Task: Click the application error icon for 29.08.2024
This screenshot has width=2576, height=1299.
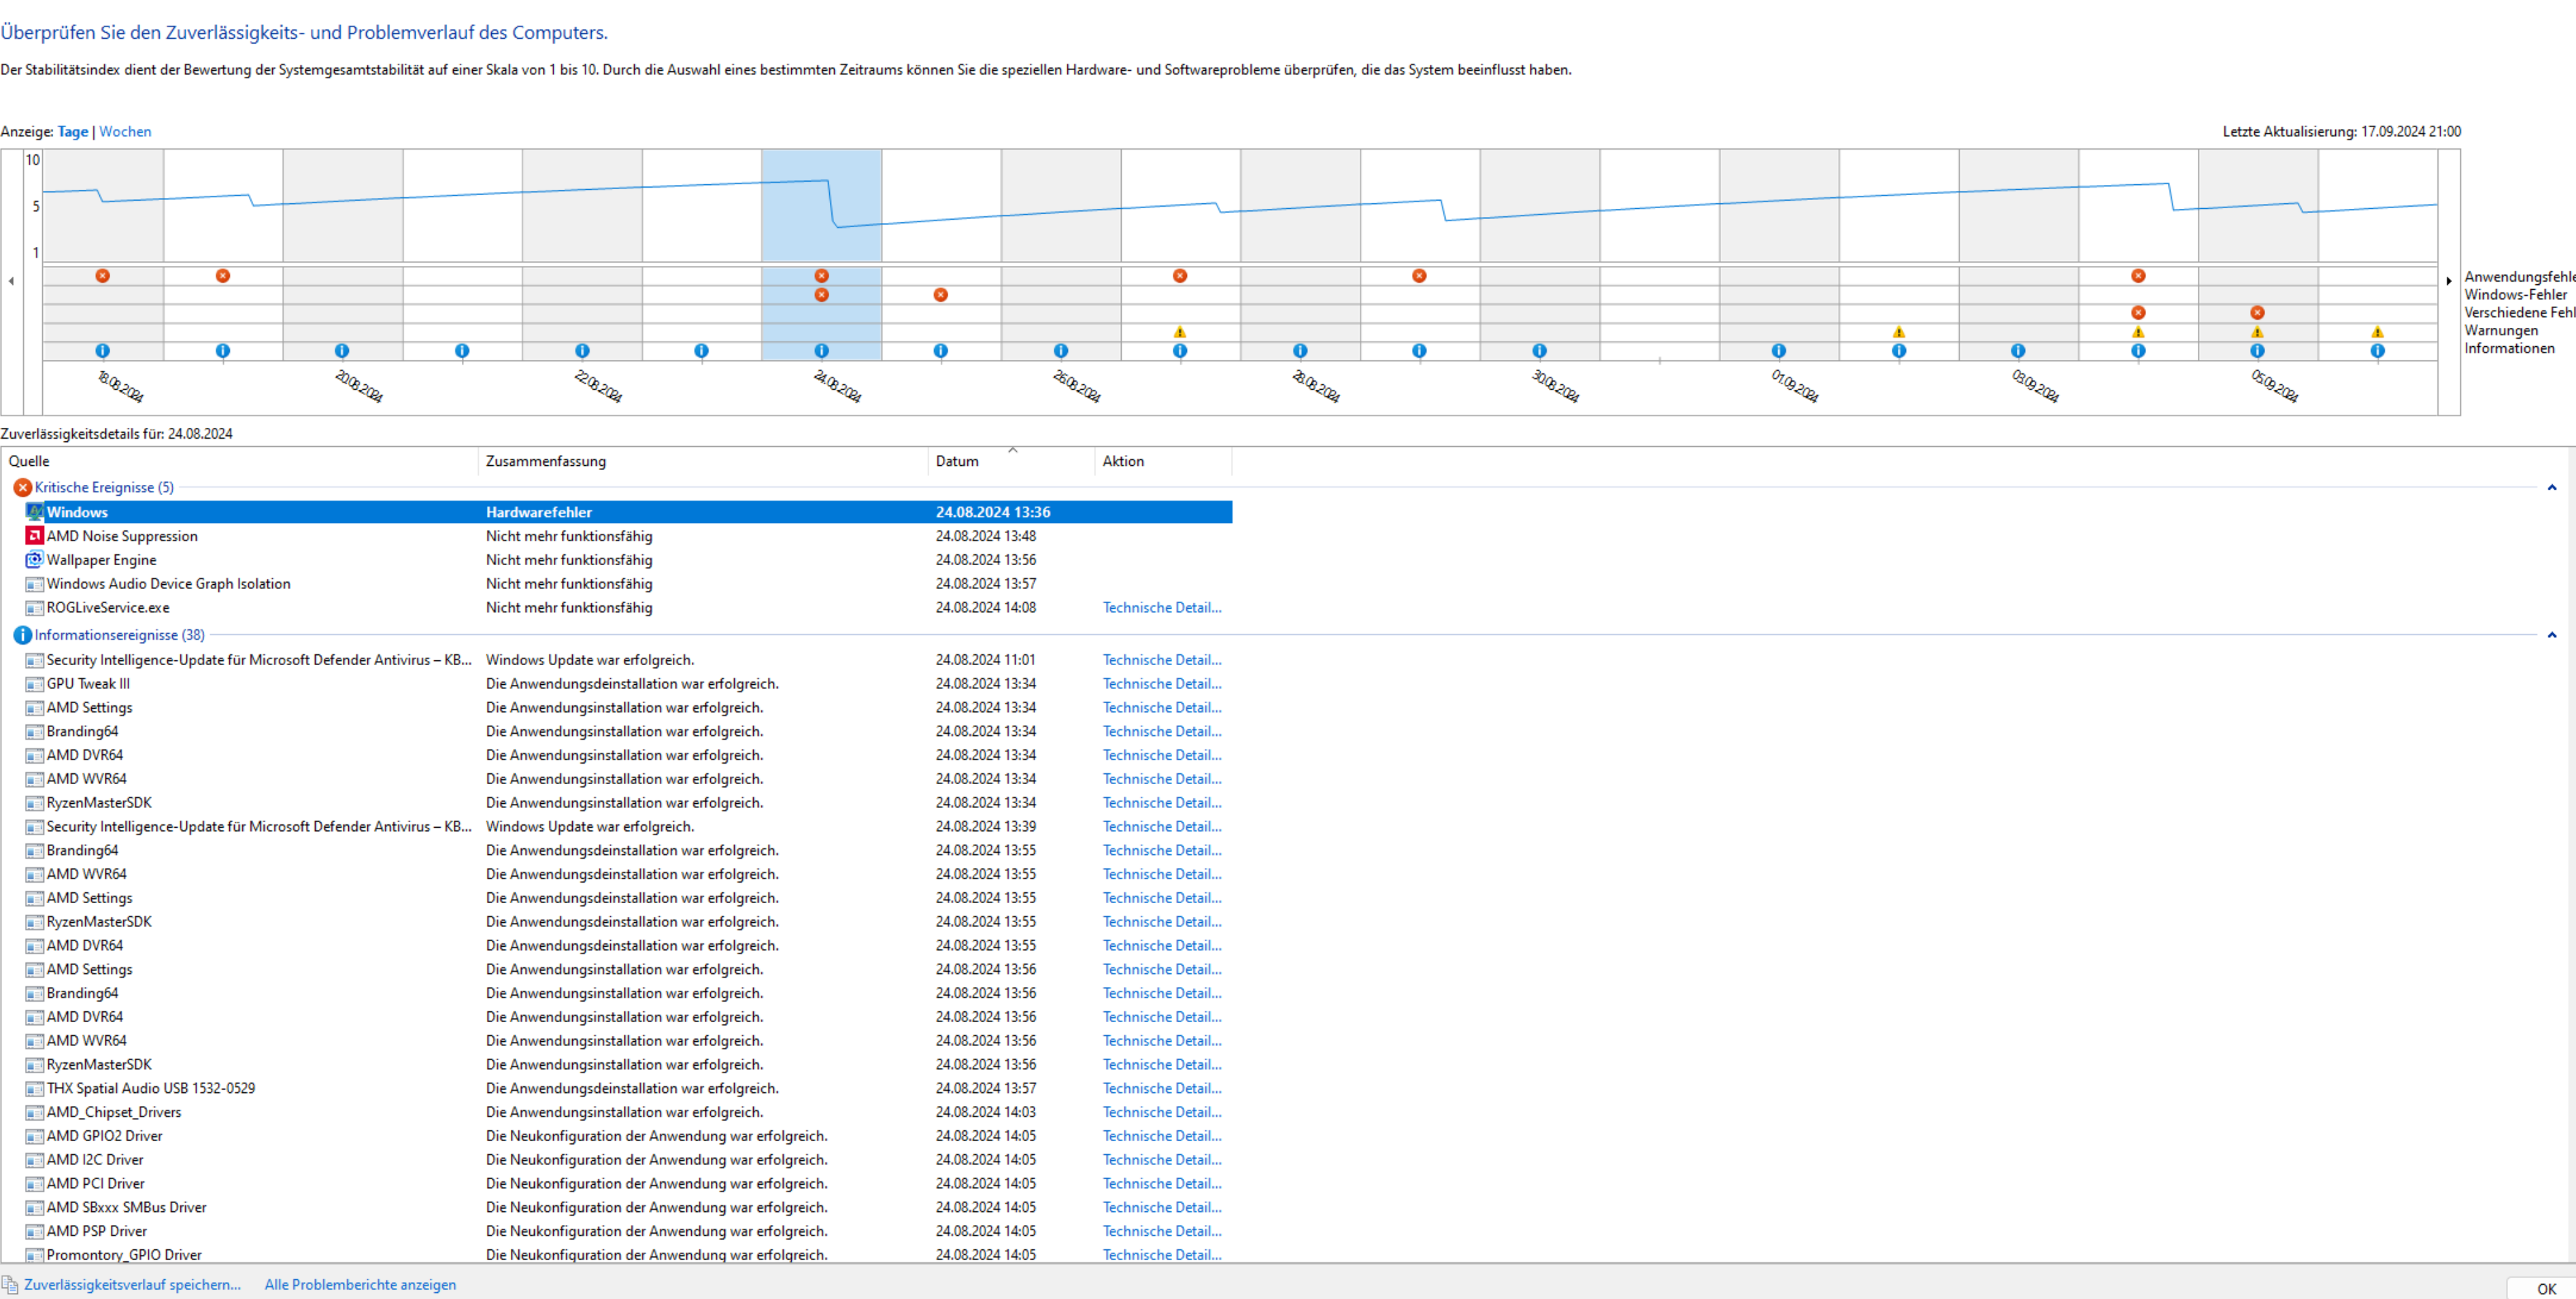Action: pyautogui.click(x=1419, y=276)
